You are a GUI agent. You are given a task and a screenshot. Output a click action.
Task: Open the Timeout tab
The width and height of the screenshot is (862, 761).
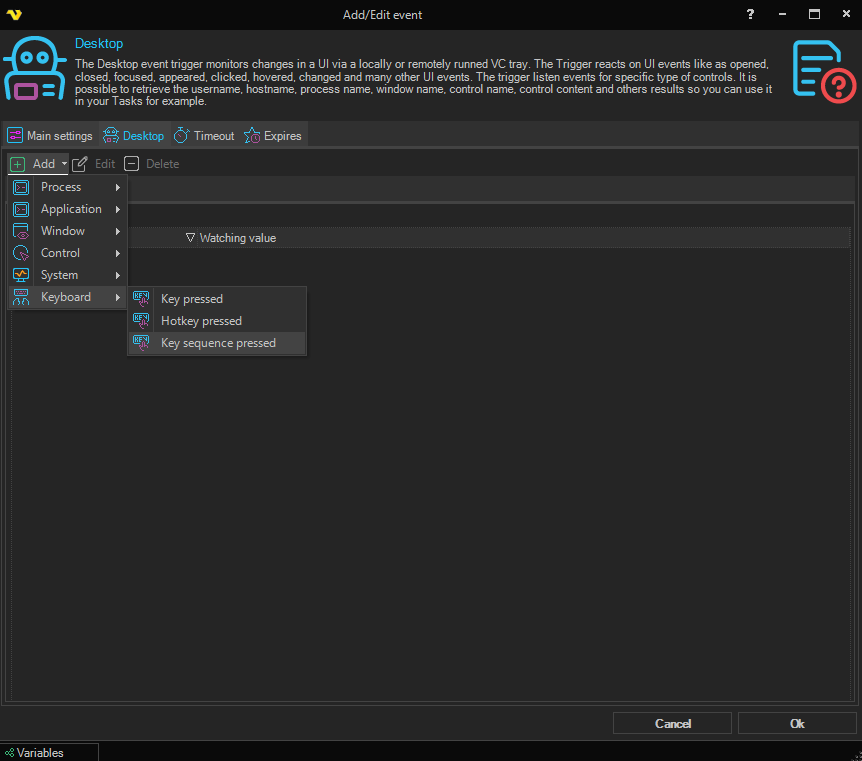click(x=204, y=136)
